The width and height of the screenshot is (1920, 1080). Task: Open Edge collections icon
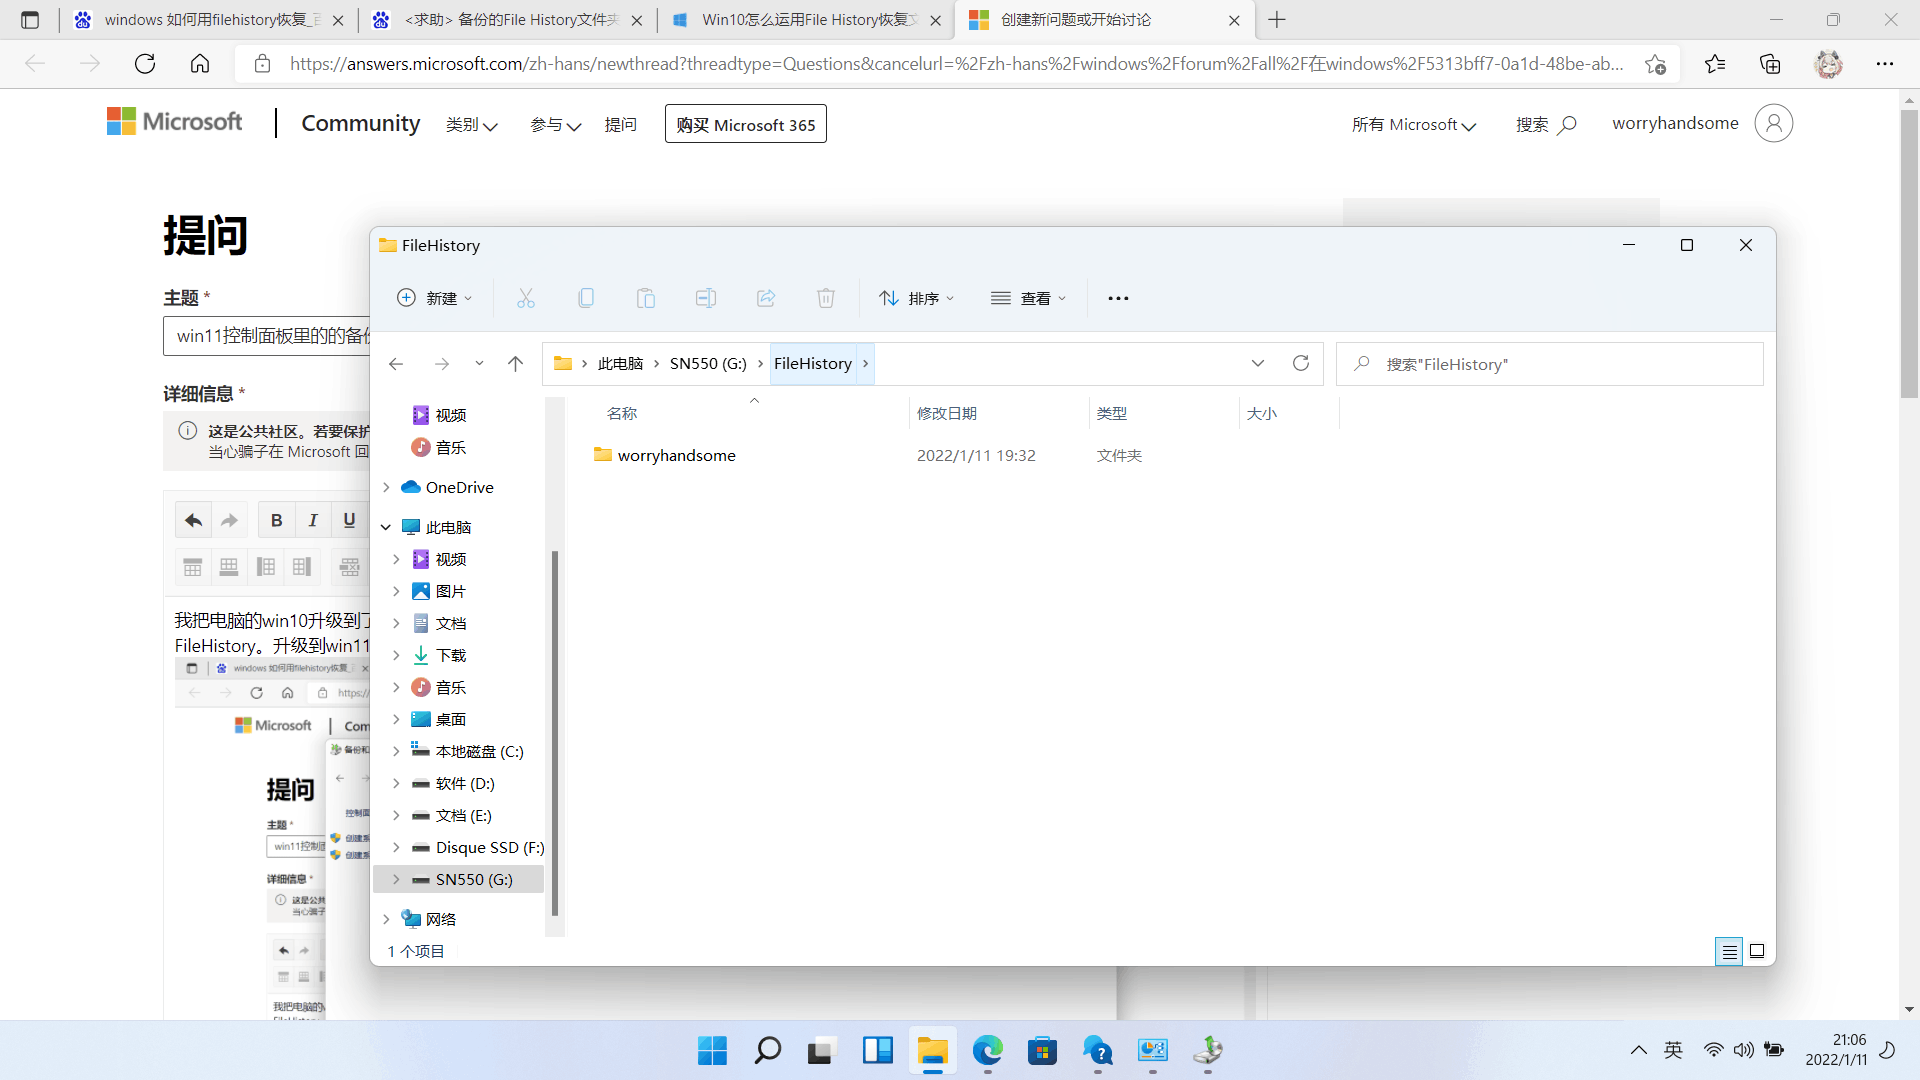point(1770,64)
